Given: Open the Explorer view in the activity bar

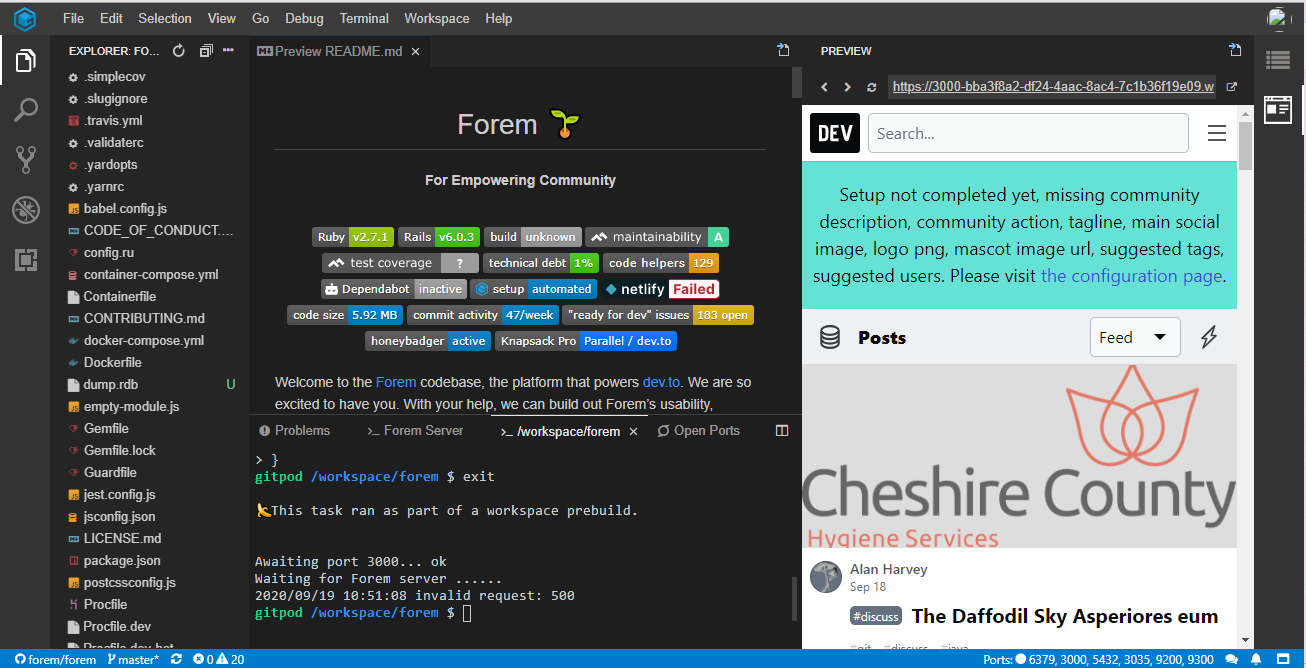Looking at the screenshot, I should pos(25,61).
